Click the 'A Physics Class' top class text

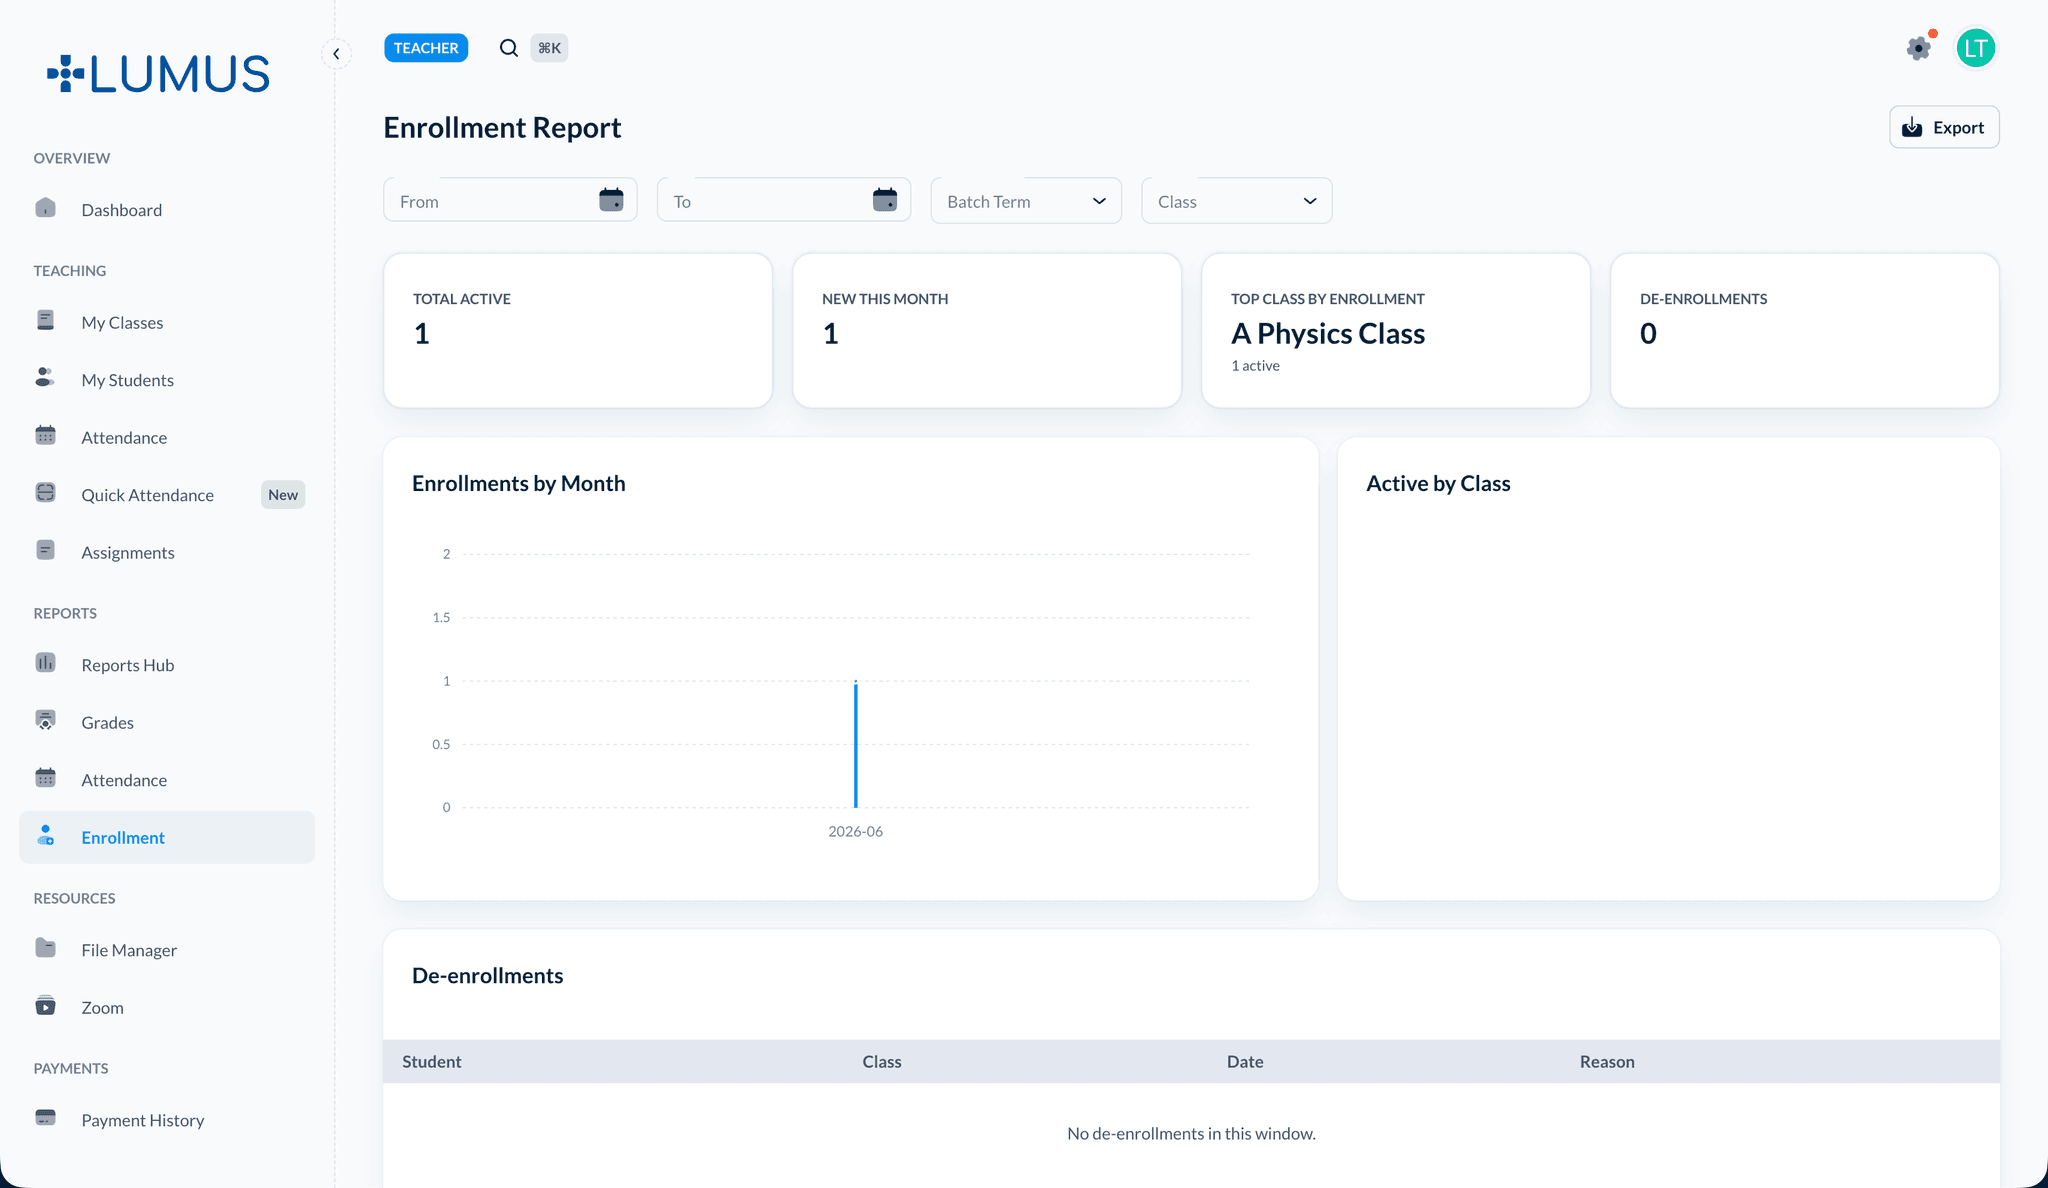point(1328,334)
